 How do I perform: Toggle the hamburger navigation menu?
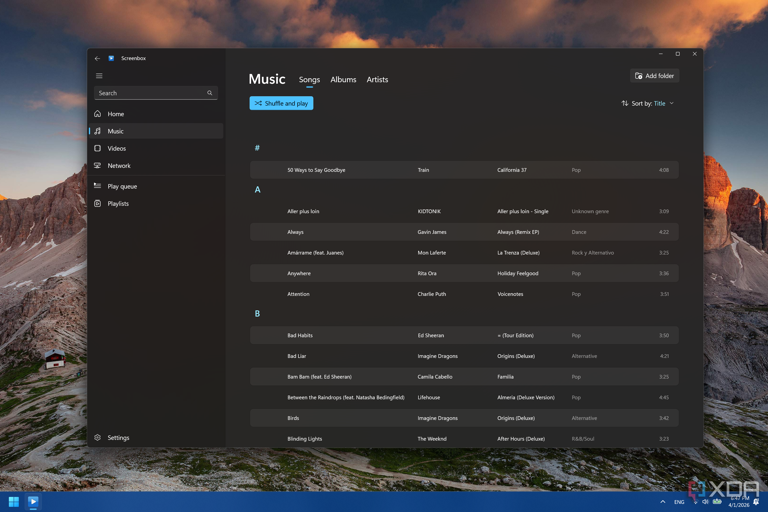tap(99, 76)
